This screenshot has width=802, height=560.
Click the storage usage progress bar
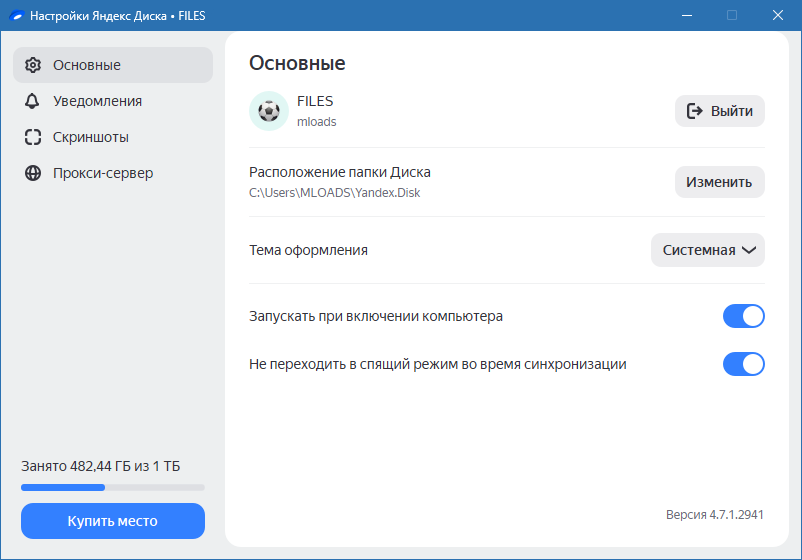pyautogui.click(x=113, y=487)
